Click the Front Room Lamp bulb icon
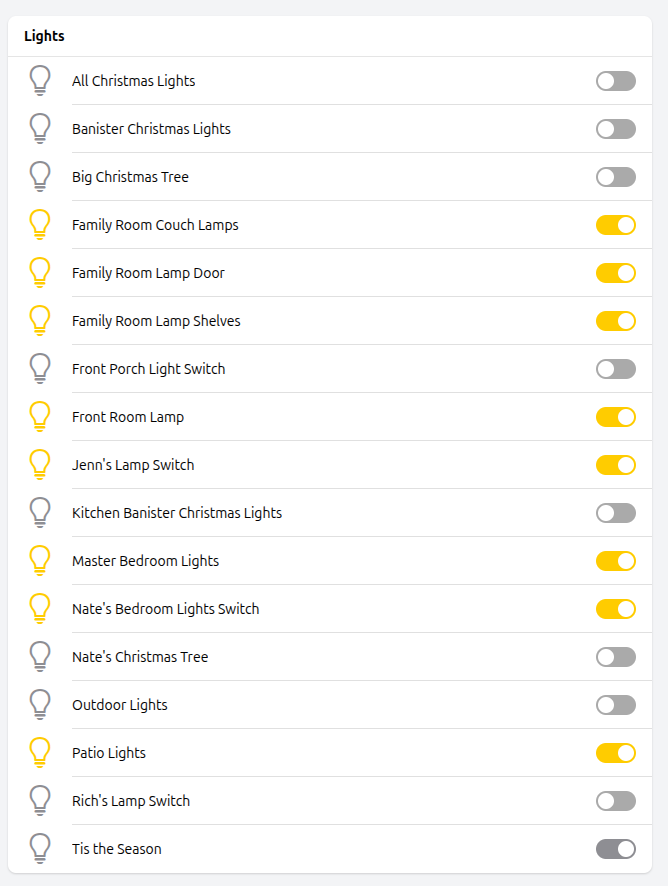Image resolution: width=668 pixels, height=886 pixels. (x=40, y=417)
